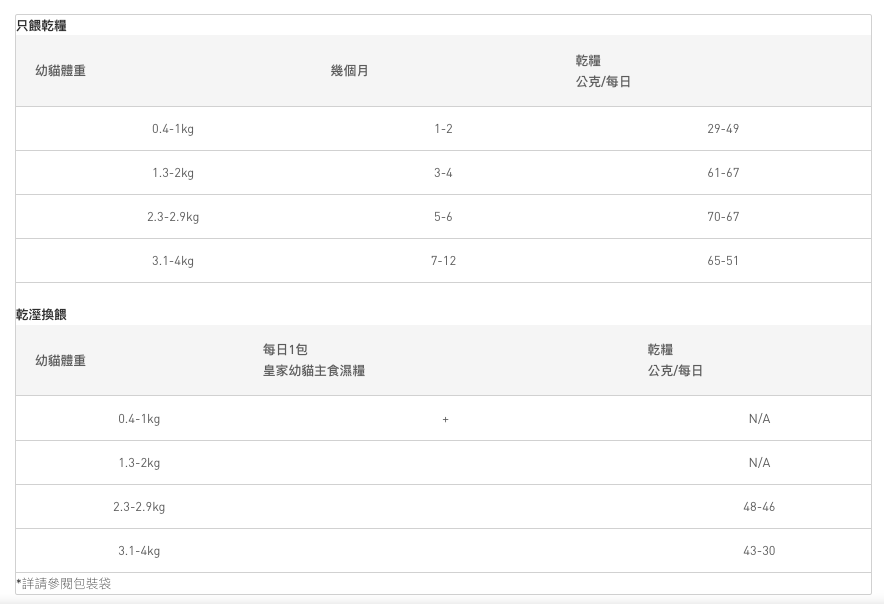884x604 pixels.
Task: Click the 7-12 months cell
Action: pos(443,261)
